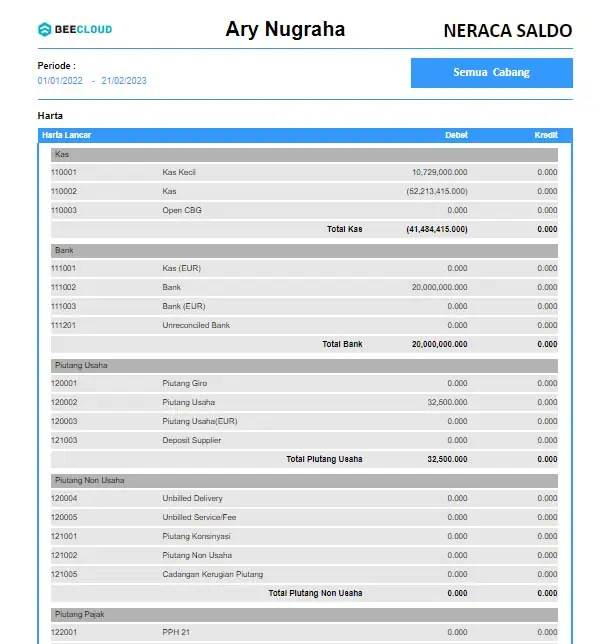Click the Total Piutang Usaha label
This screenshot has width=610, height=644.
(324, 459)
